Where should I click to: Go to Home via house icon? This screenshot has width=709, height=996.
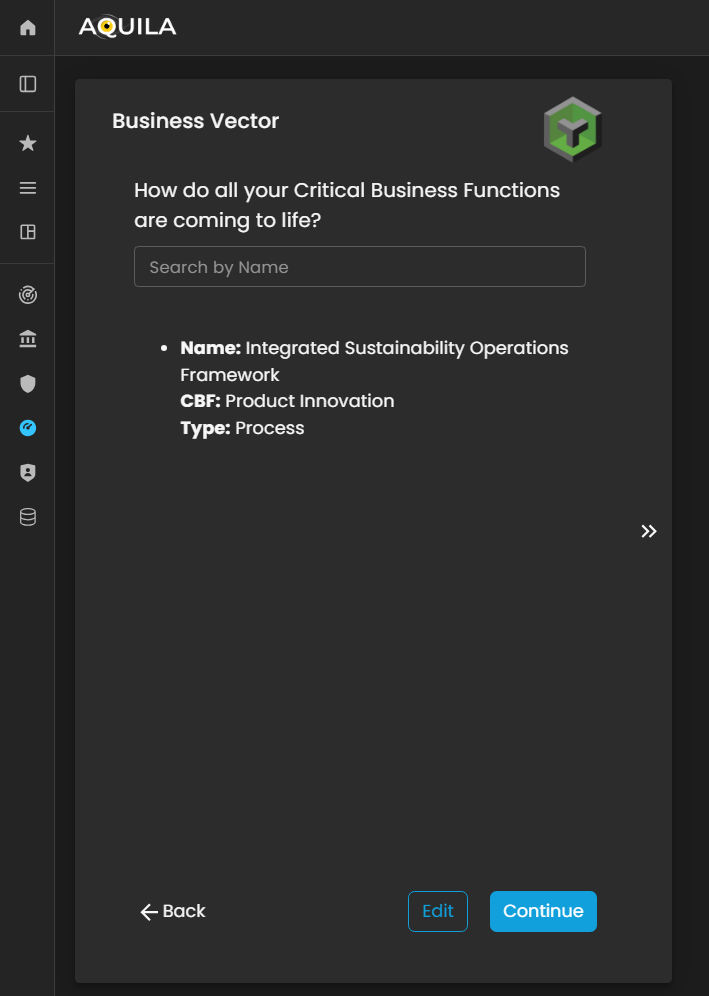28,28
